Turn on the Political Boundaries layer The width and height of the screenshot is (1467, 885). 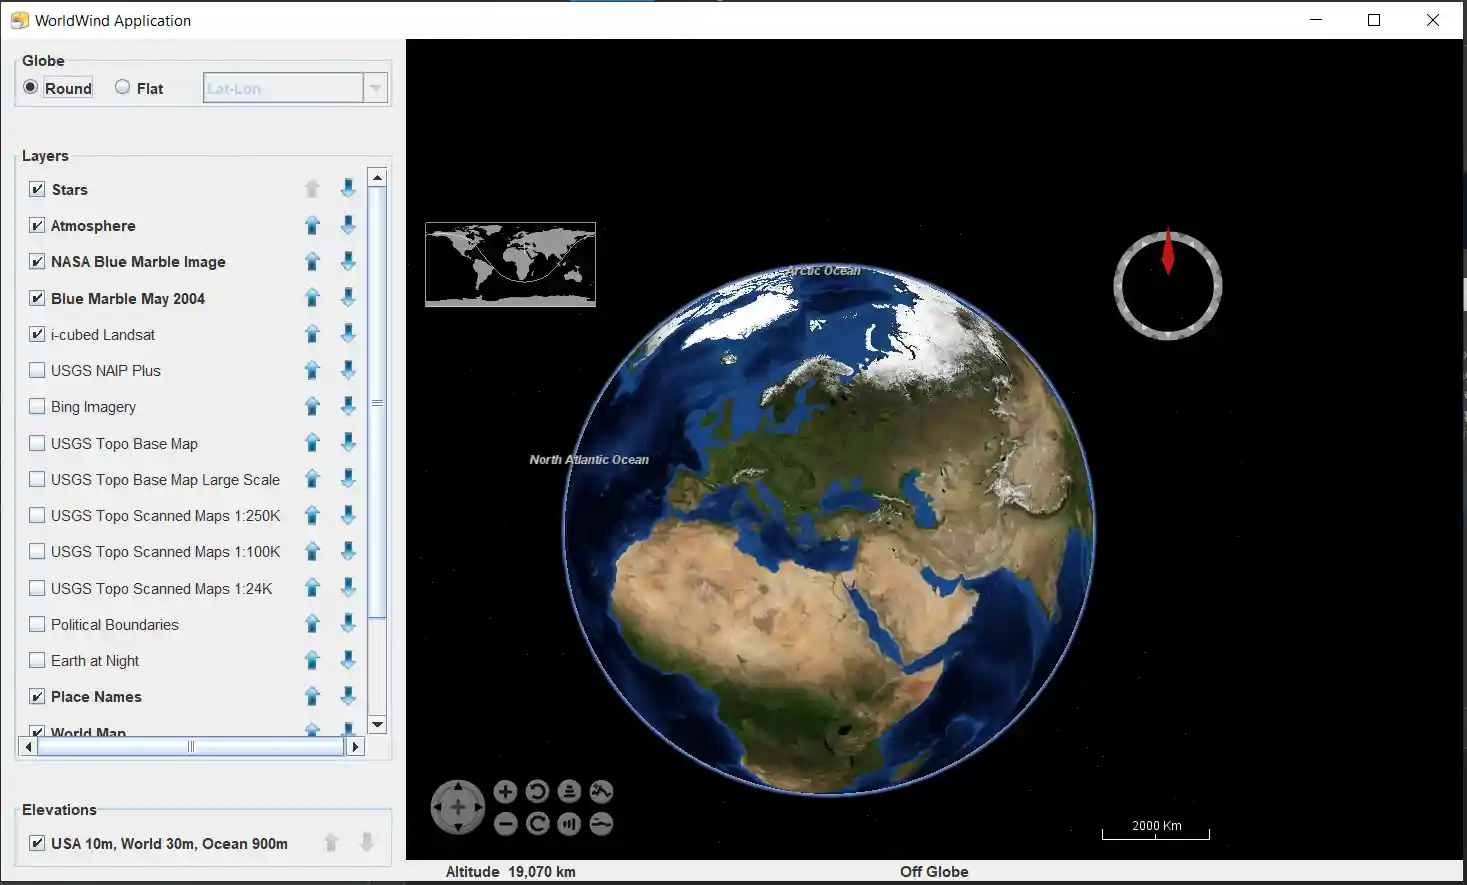click(37, 625)
